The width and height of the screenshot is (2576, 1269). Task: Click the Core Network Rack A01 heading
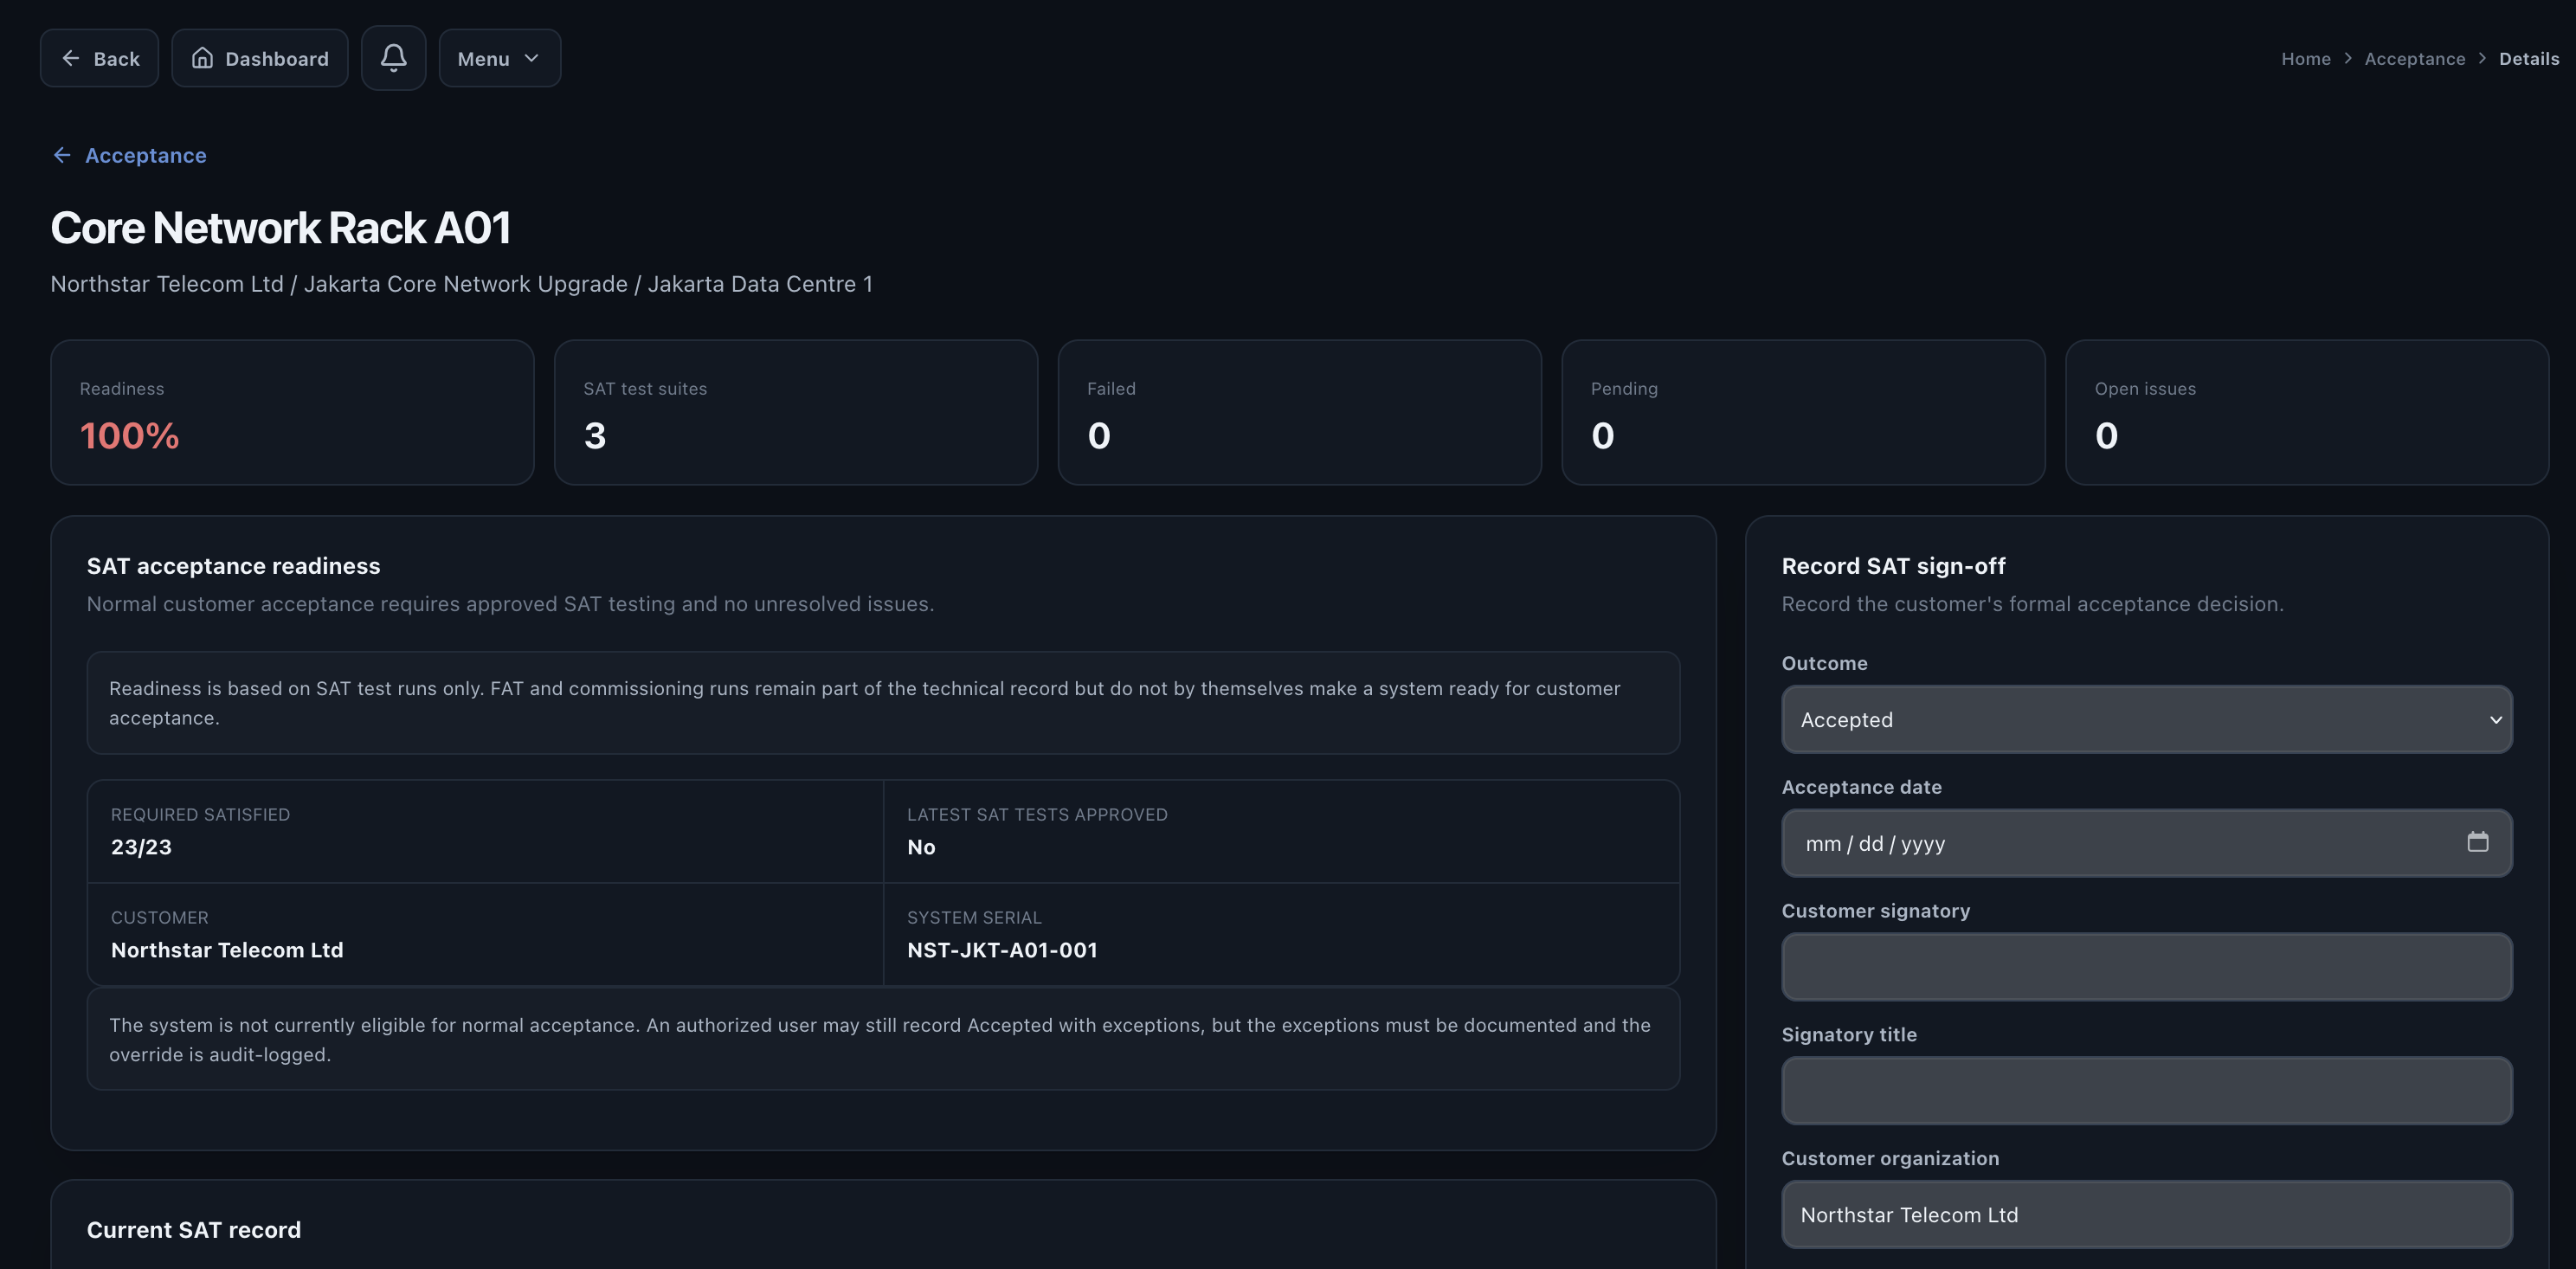pyautogui.click(x=280, y=228)
